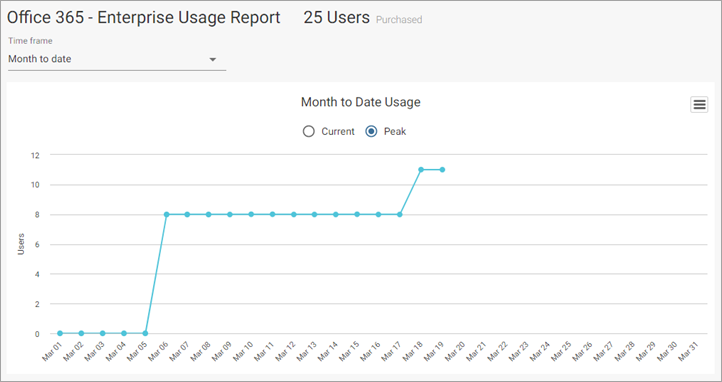Click the Mar 18 data point
Viewport: 722px width, 382px height.
pos(421,170)
